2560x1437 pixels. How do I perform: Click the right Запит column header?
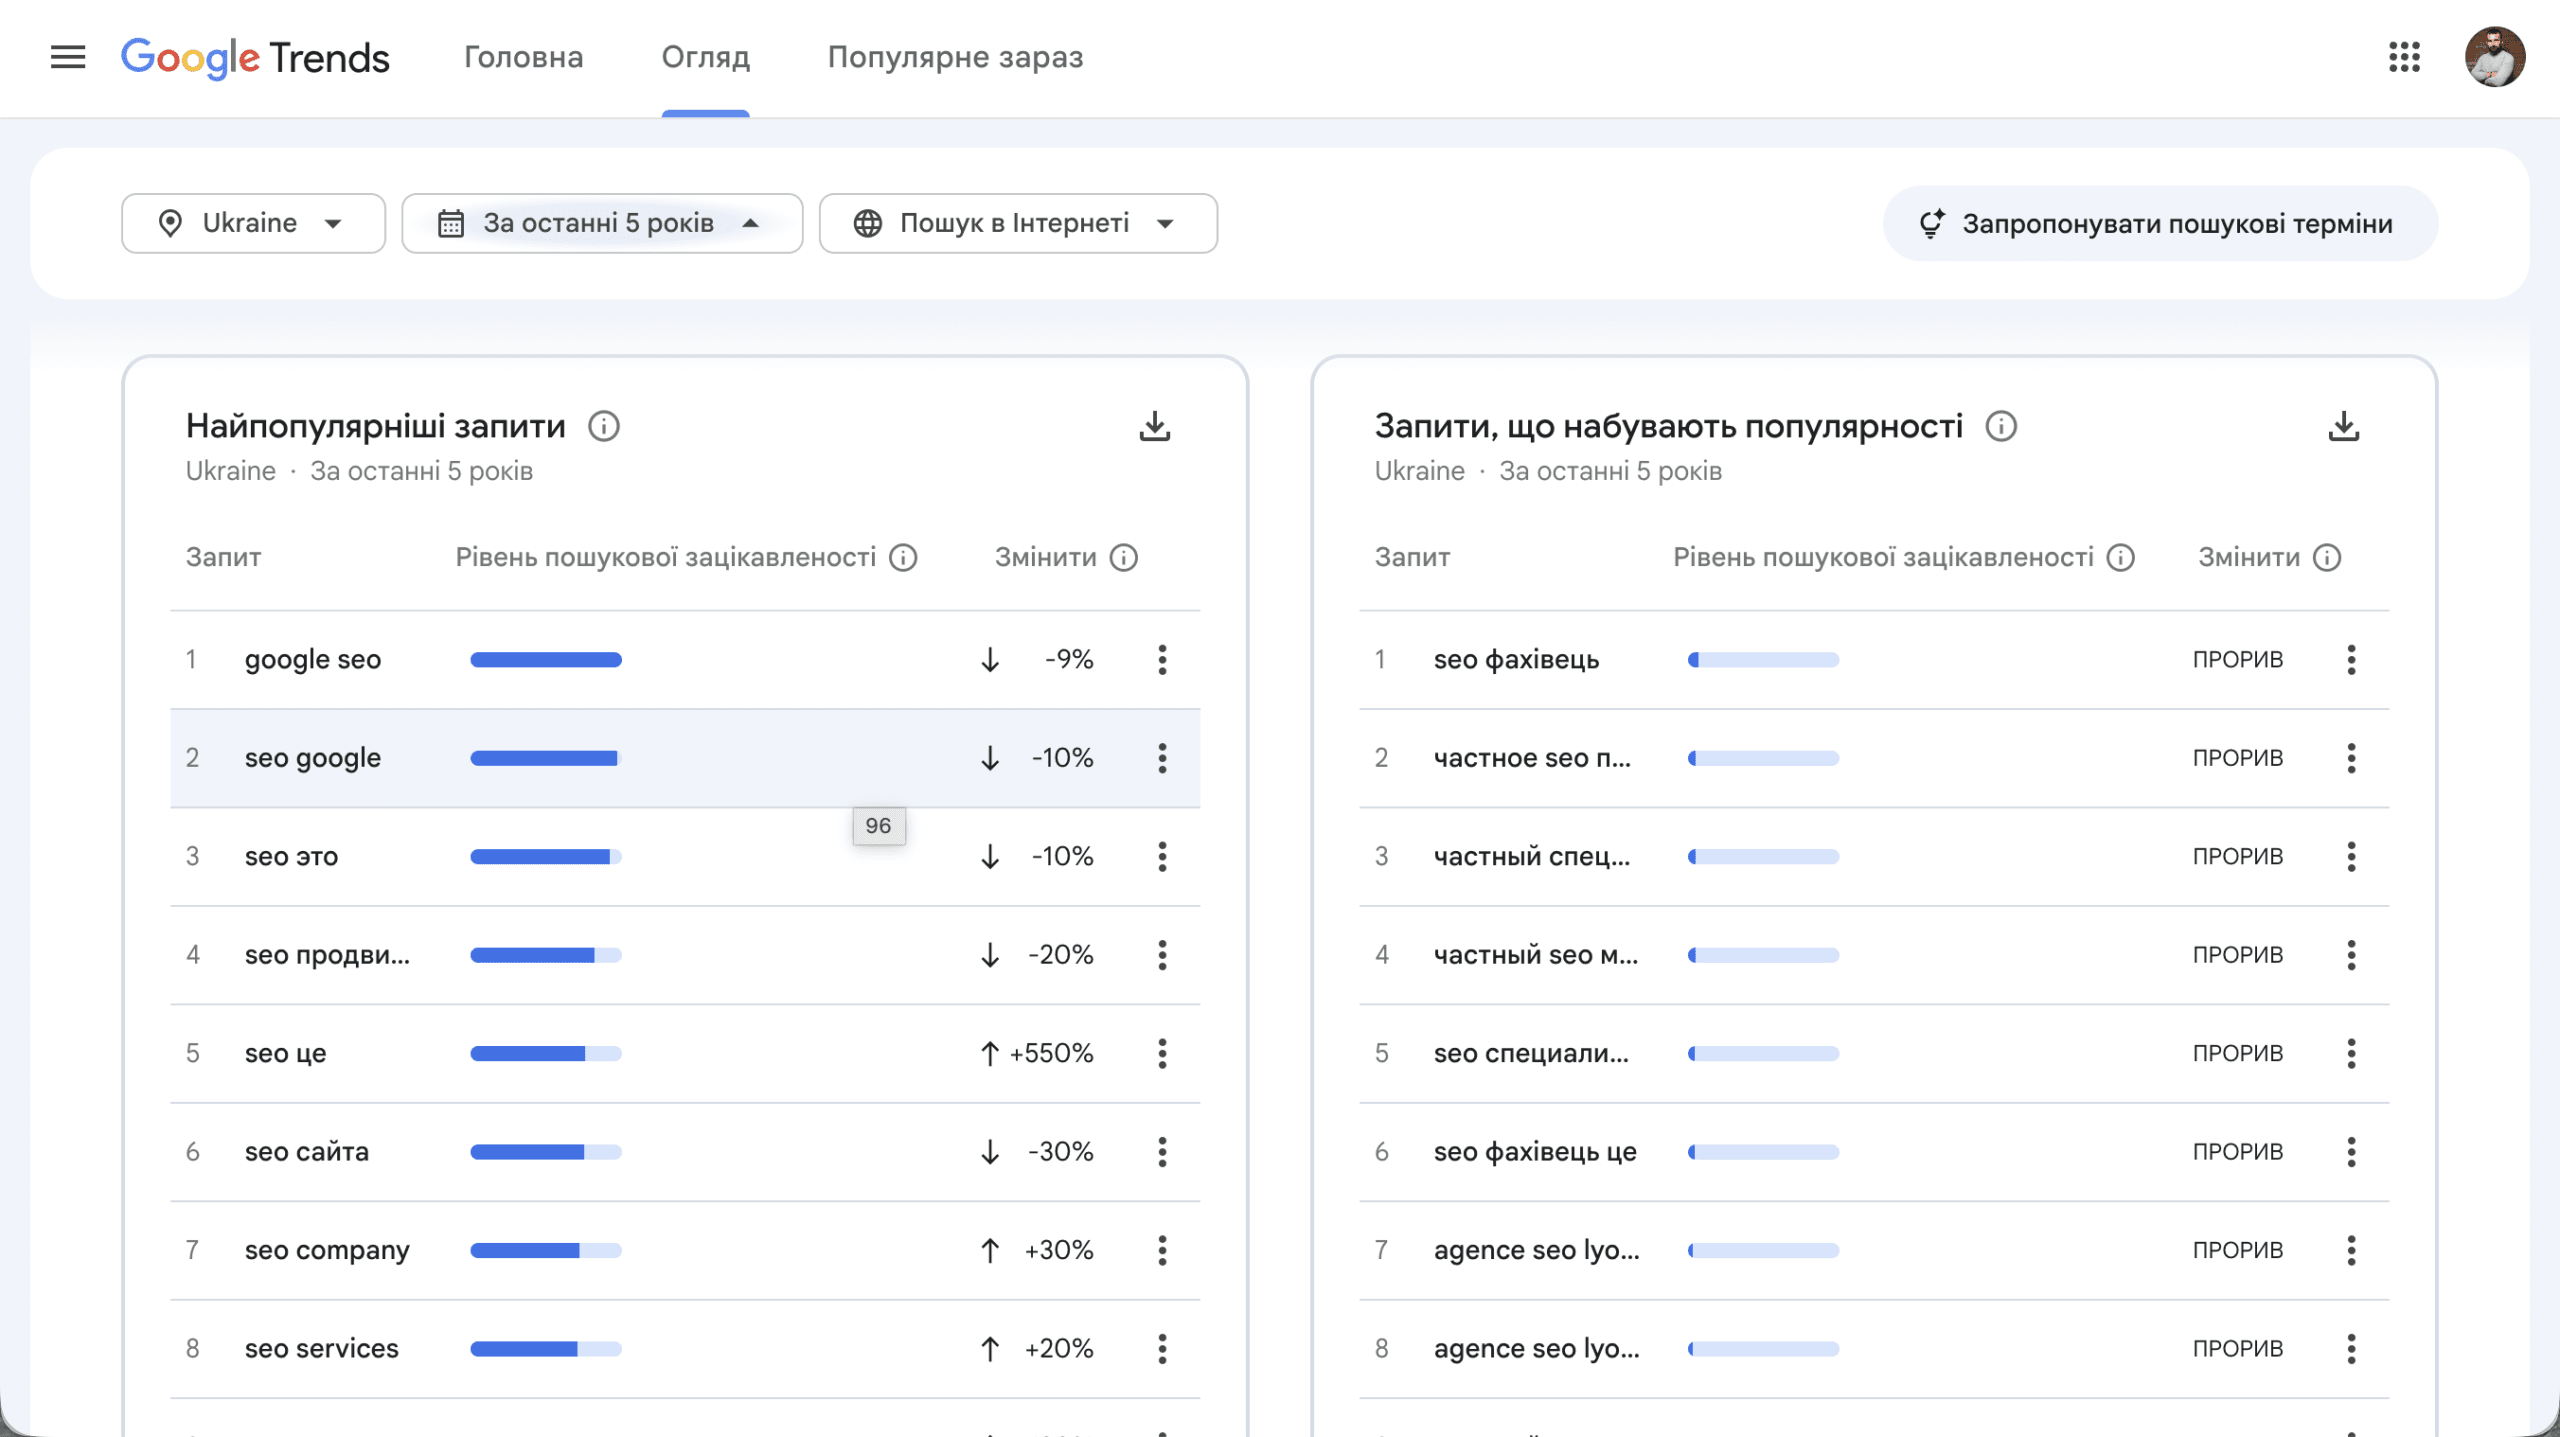pos(1412,558)
